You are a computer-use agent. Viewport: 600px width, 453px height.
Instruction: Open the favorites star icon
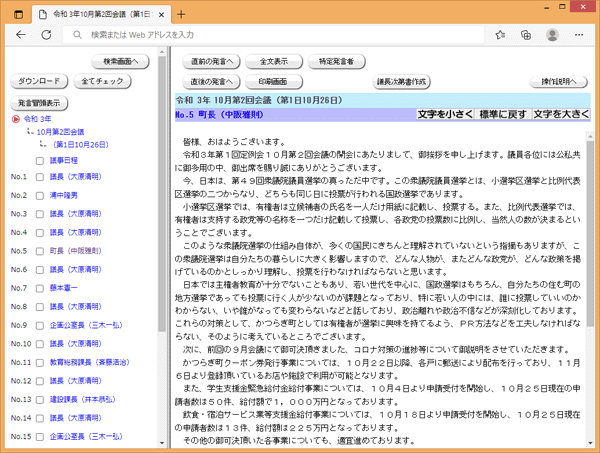(500, 35)
